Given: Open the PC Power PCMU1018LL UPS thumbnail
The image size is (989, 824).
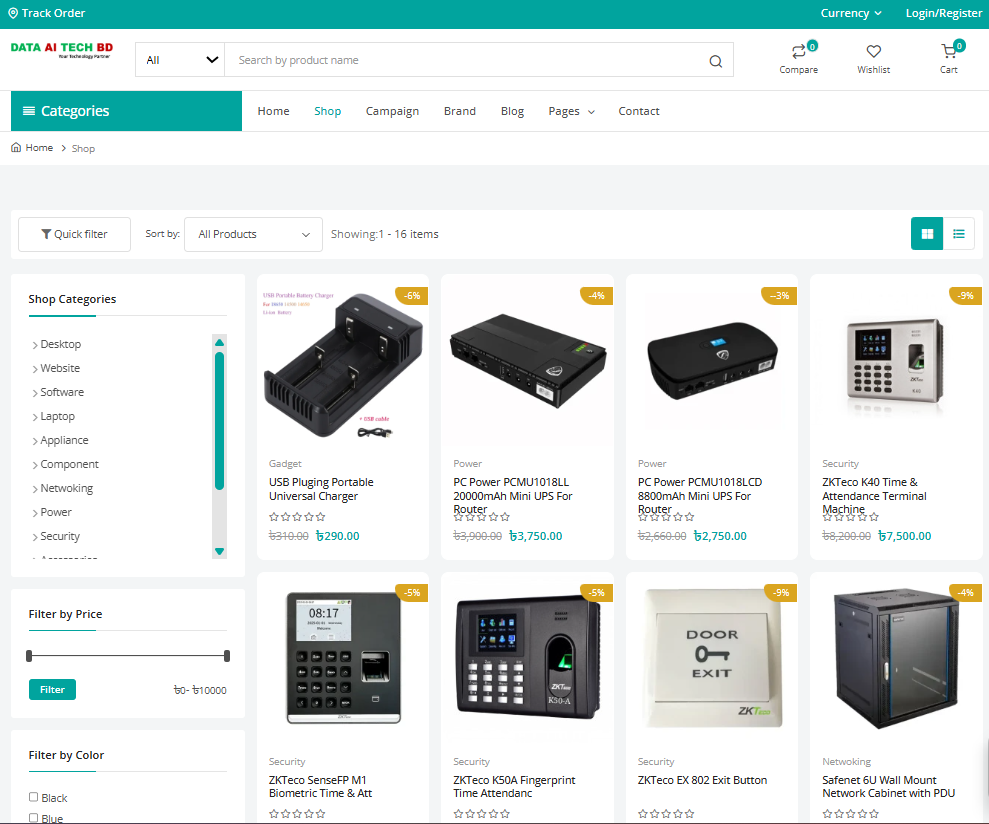Looking at the screenshot, I should pyautogui.click(x=527, y=361).
